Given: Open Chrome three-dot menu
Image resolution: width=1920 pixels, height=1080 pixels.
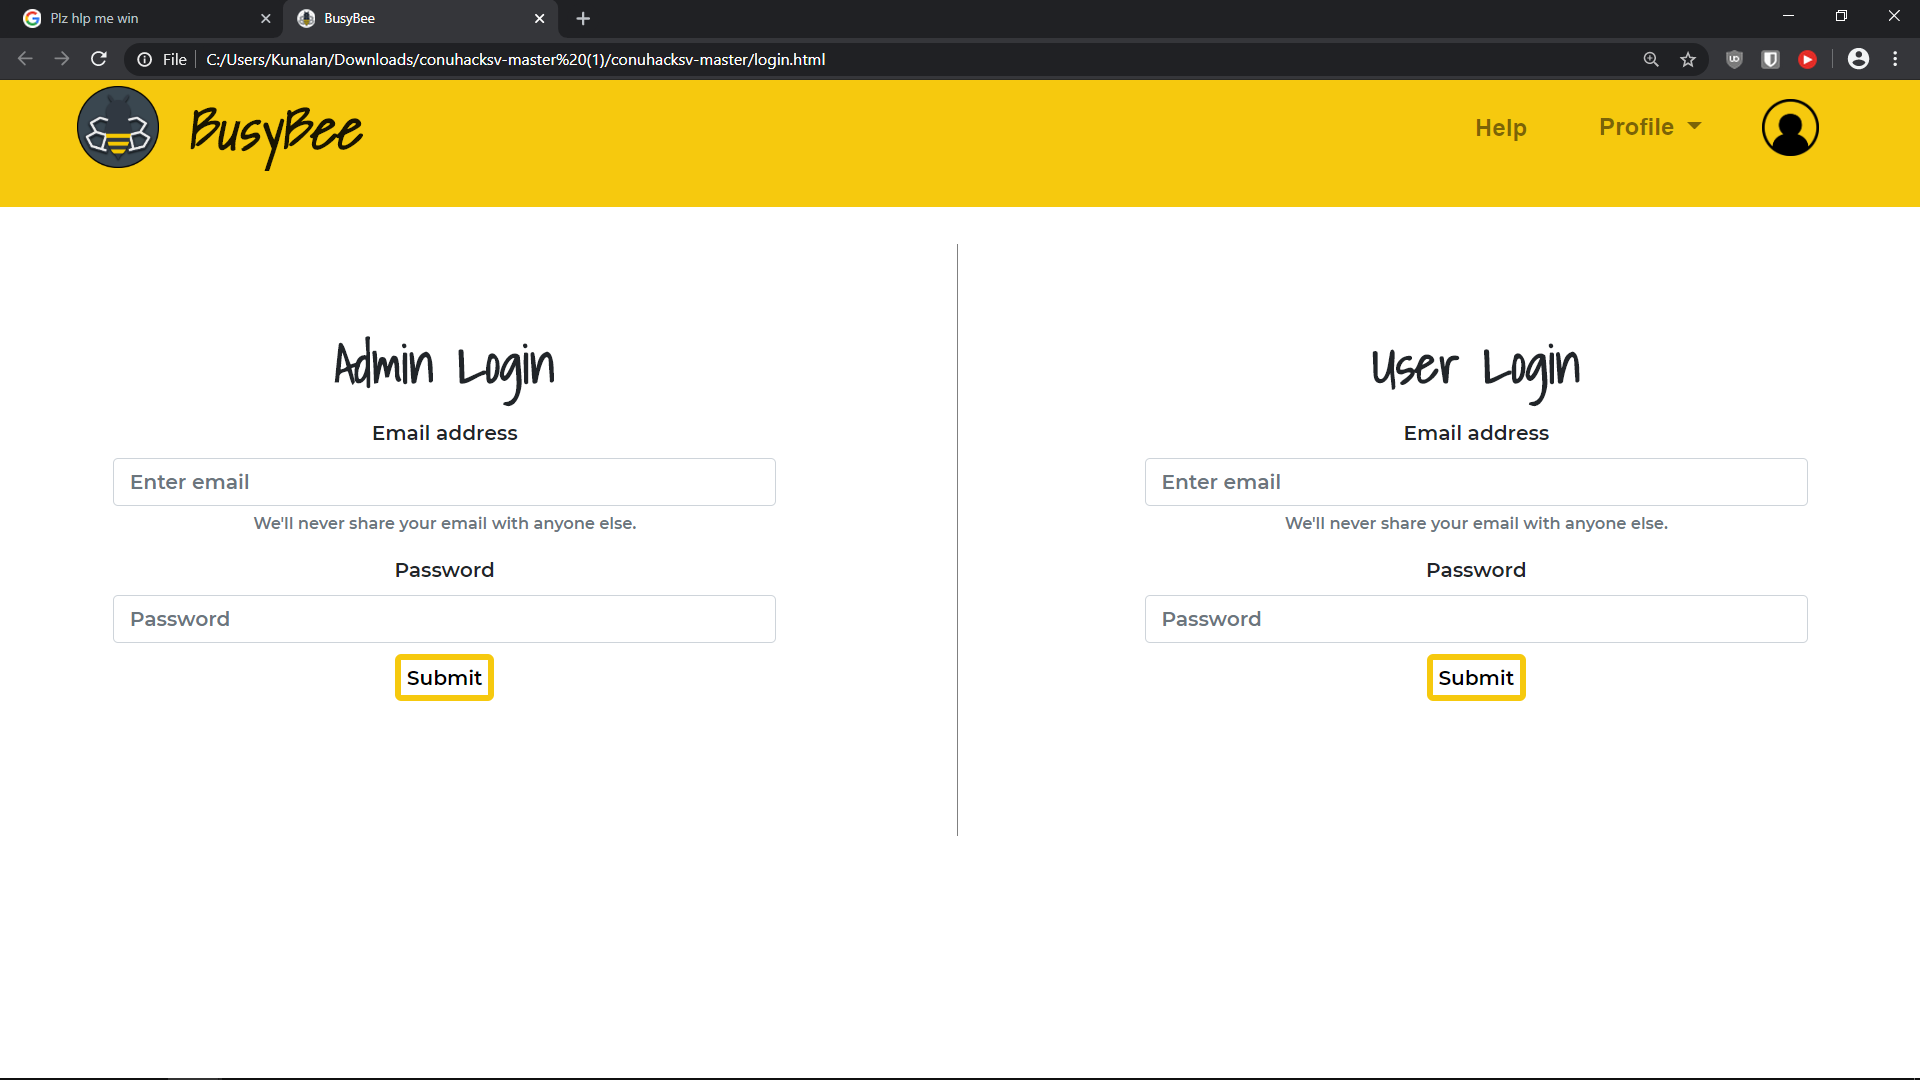Looking at the screenshot, I should (x=1895, y=60).
